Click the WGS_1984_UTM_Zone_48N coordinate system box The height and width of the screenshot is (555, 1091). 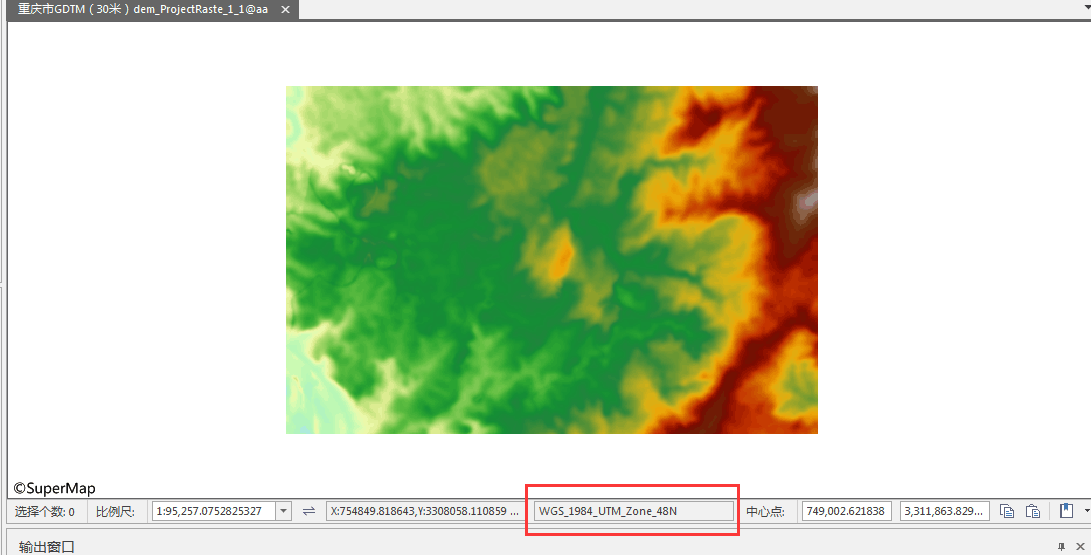[634, 511]
